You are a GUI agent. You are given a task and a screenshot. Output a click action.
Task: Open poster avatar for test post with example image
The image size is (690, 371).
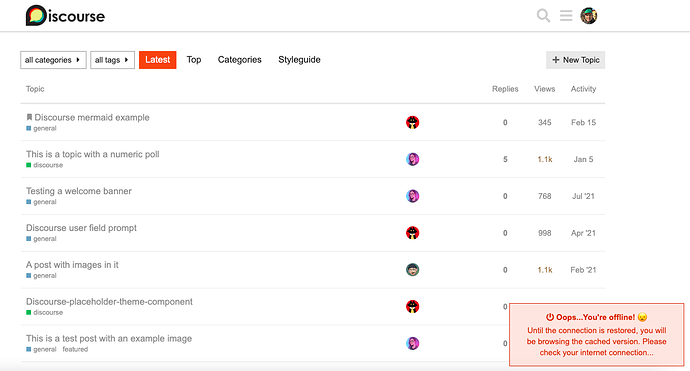coord(412,343)
